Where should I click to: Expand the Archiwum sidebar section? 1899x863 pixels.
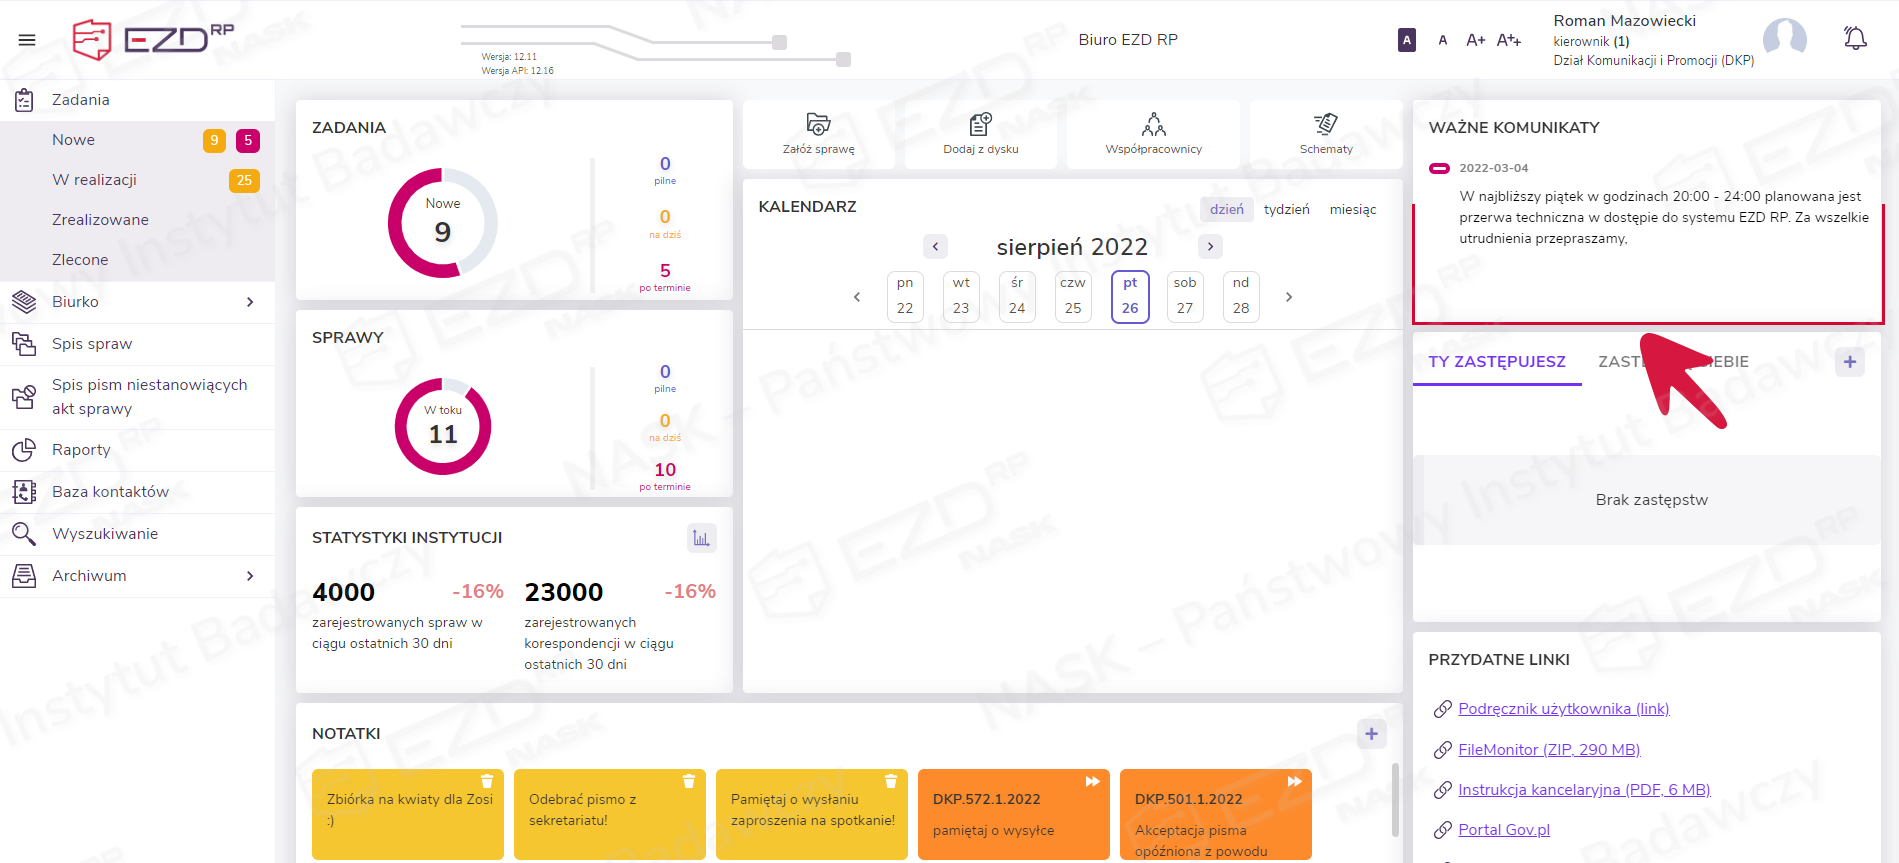tap(250, 576)
